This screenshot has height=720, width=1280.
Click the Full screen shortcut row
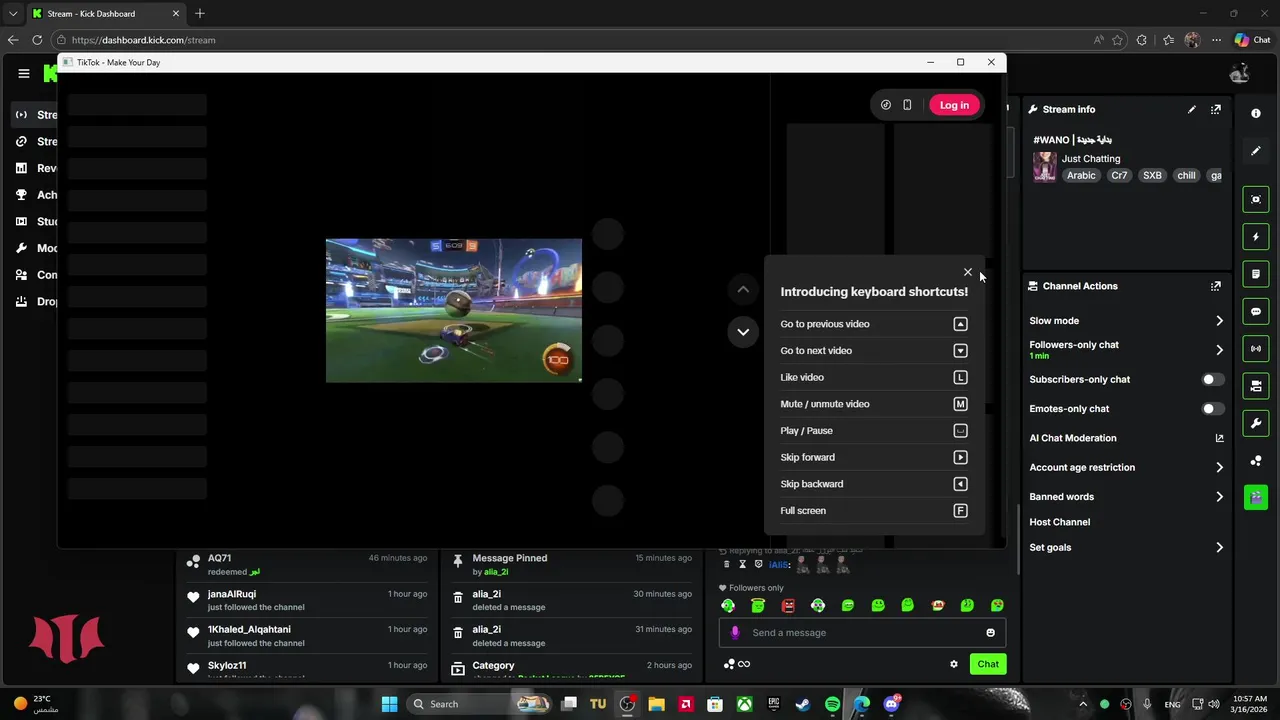point(874,511)
